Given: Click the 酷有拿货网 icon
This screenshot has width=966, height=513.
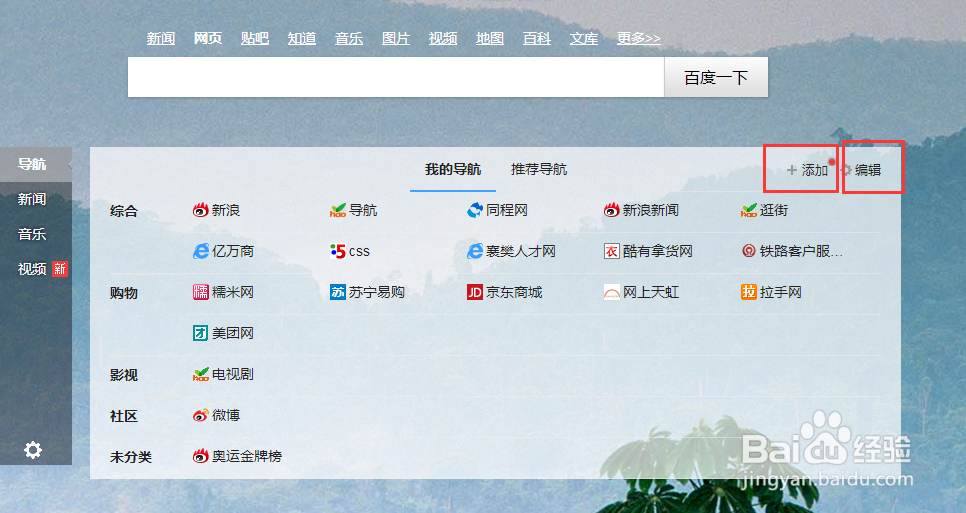Looking at the screenshot, I should tap(611, 251).
